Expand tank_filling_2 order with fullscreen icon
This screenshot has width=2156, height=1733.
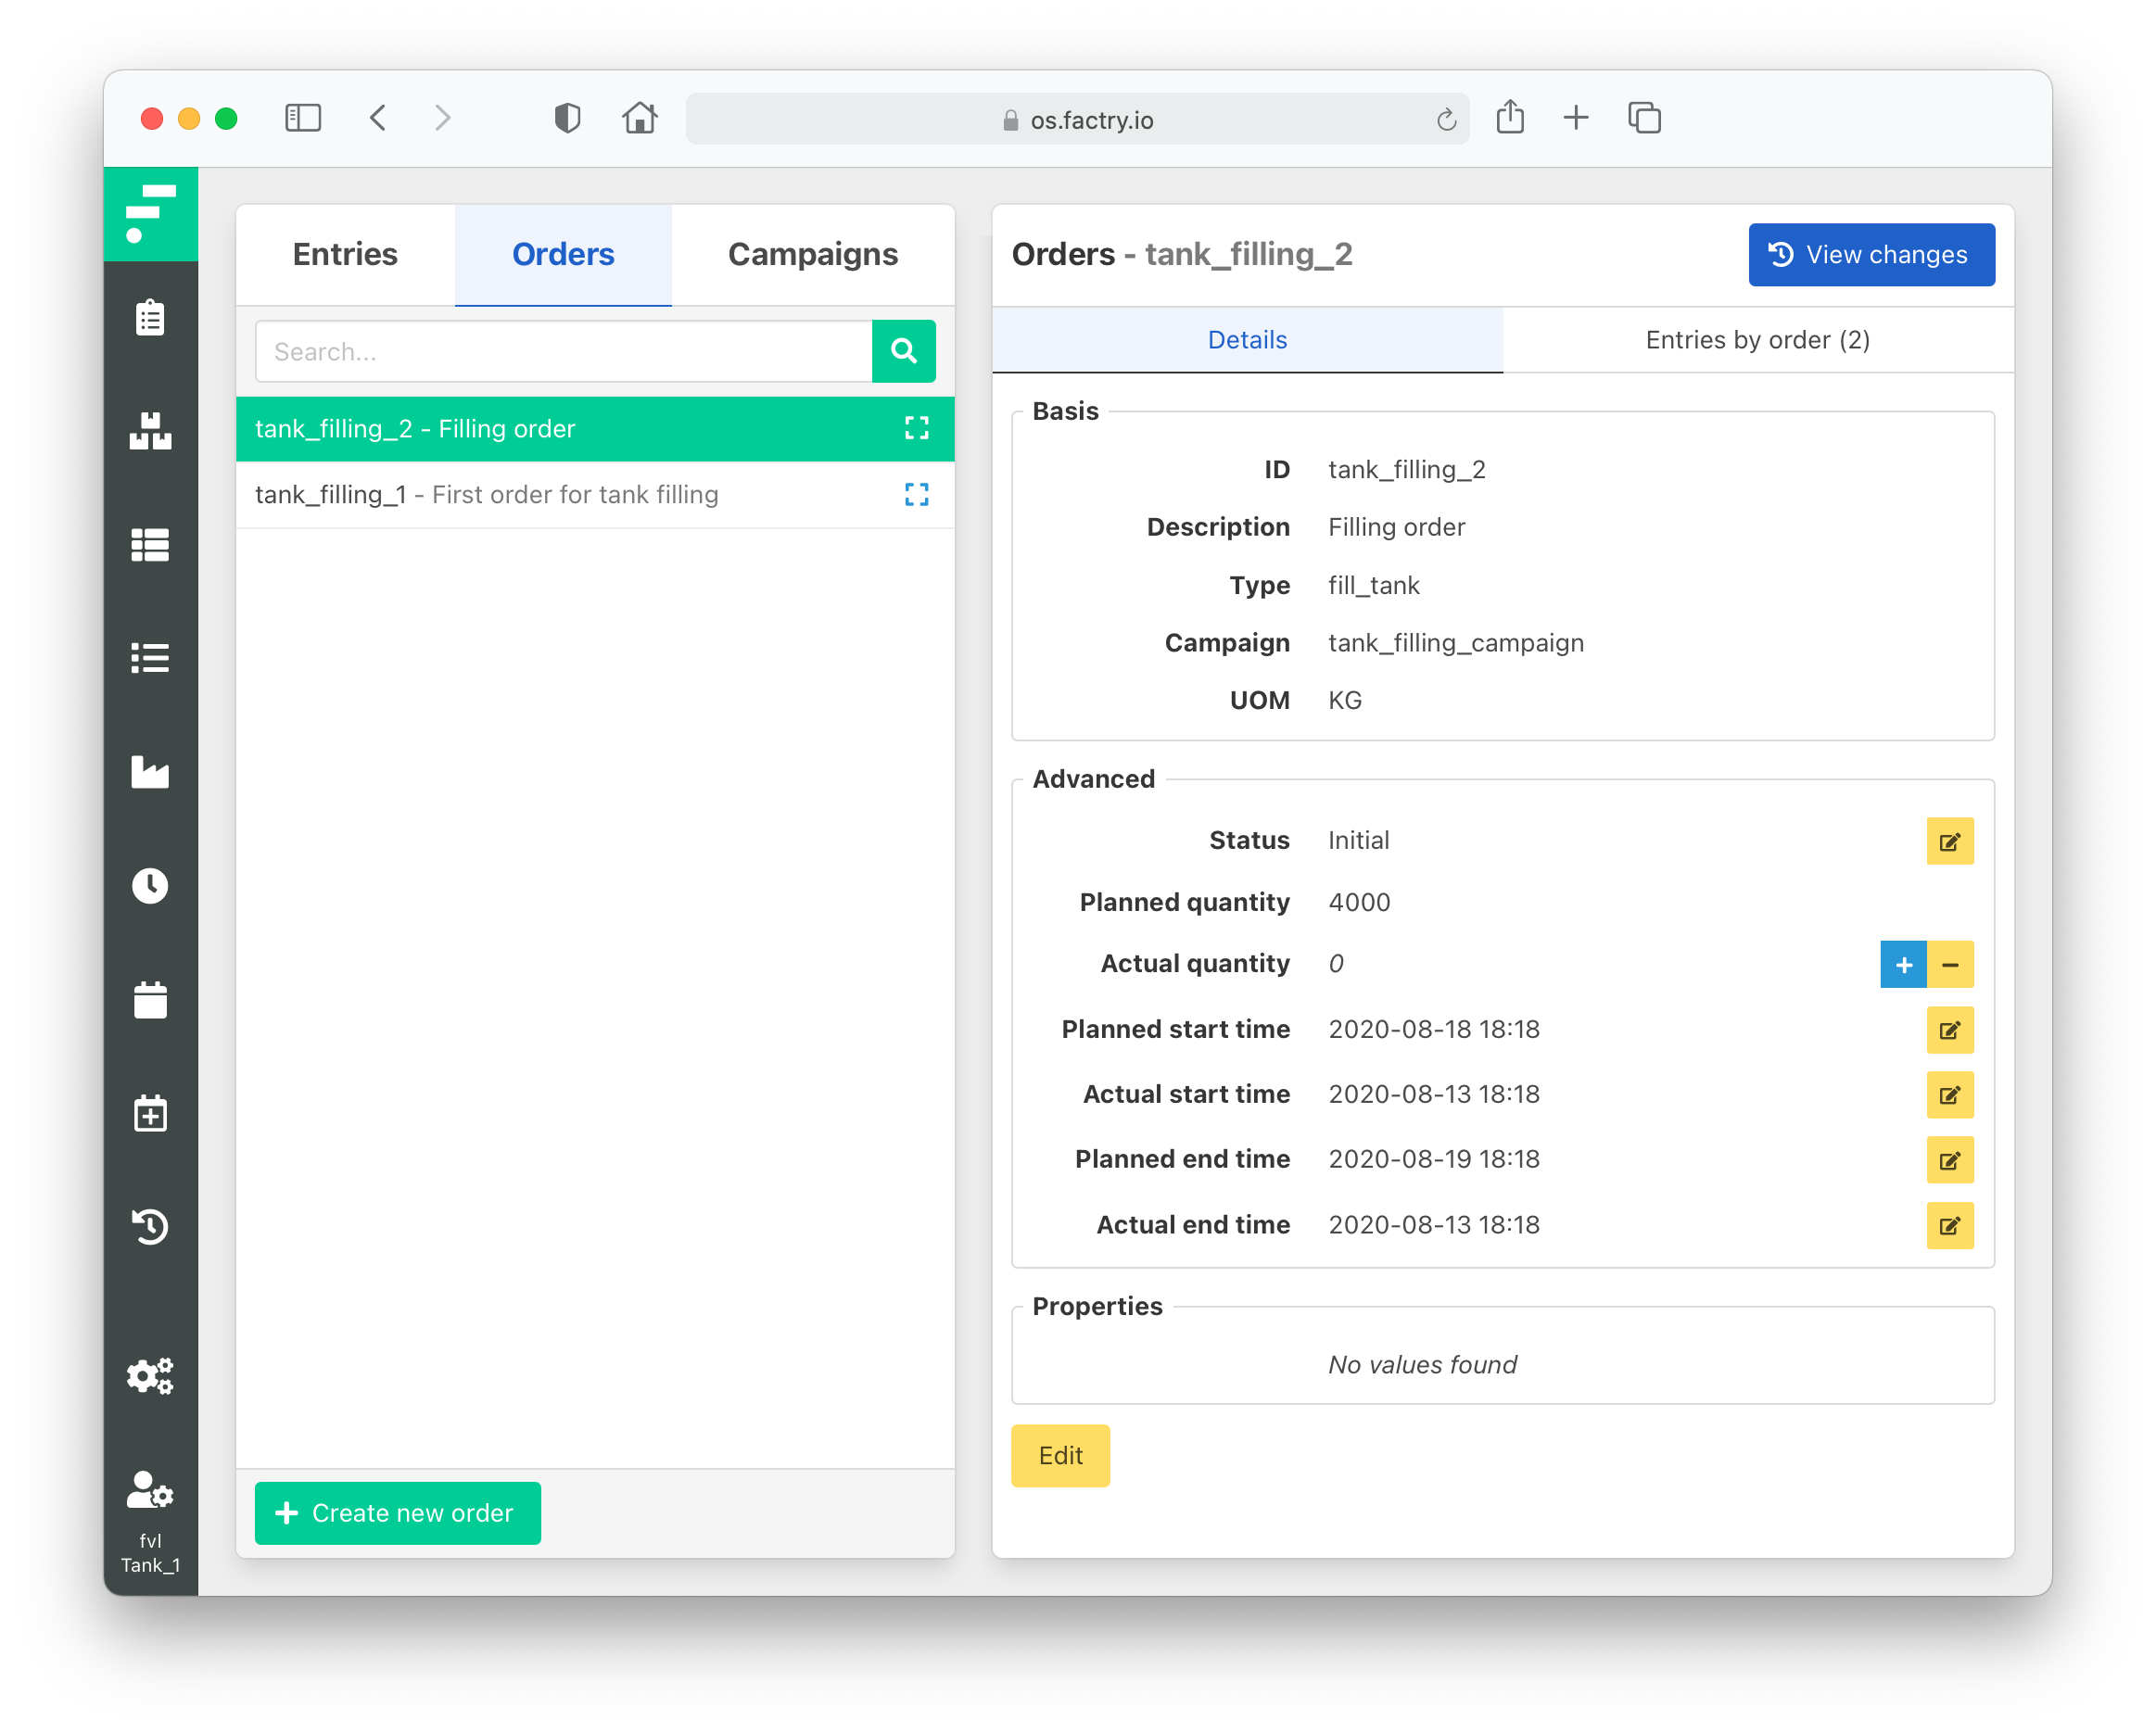click(916, 428)
